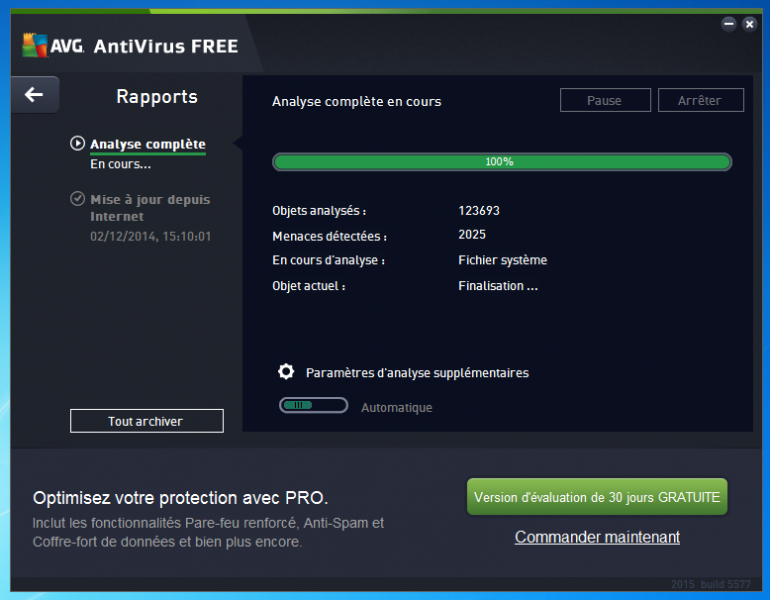Select the Analyse complète report entry
Viewport: 770px width, 600px height.
pyautogui.click(x=148, y=144)
